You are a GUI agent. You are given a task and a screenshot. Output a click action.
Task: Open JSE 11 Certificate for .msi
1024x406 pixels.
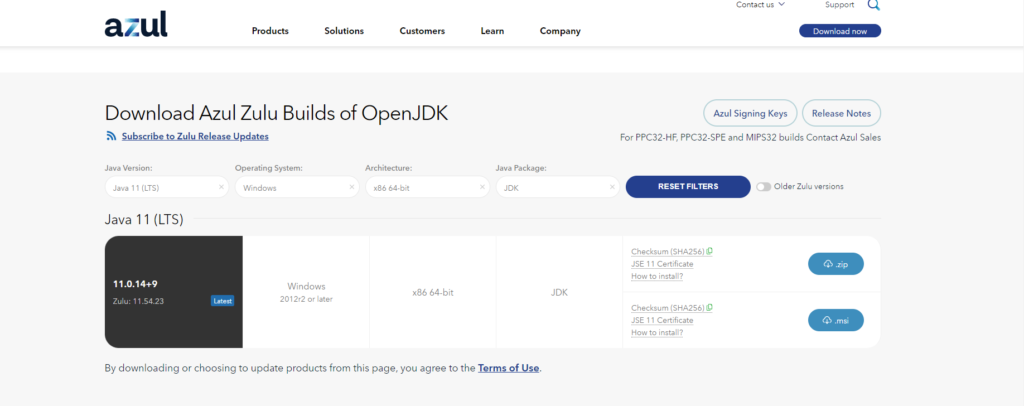[662, 320]
